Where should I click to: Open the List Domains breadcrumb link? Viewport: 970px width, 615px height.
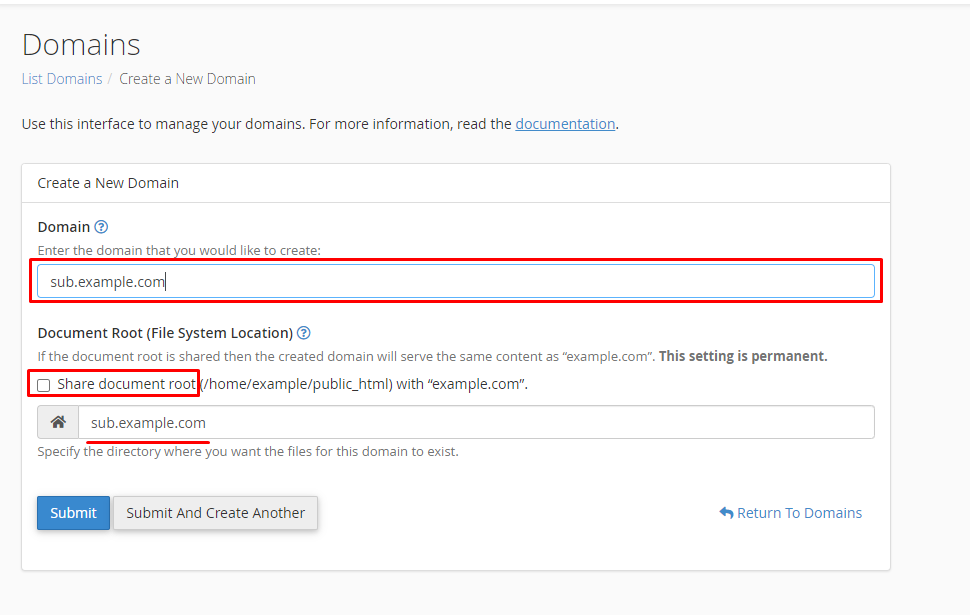point(62,79)
